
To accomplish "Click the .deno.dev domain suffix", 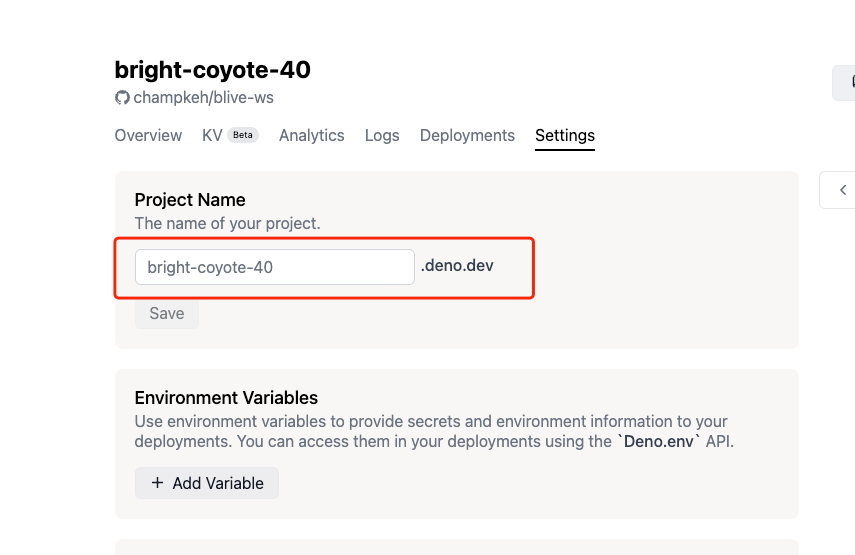I will click(x=457, y=266).
